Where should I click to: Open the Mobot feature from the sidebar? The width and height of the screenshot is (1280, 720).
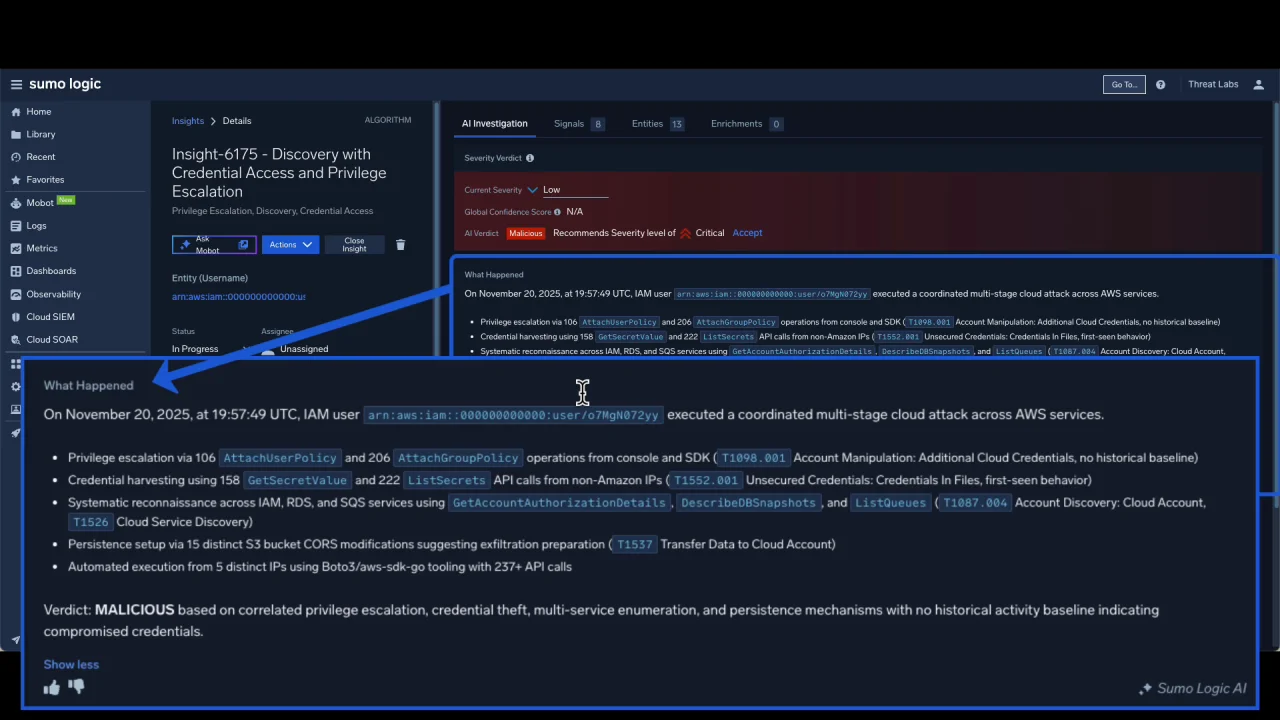pos(40,202)
